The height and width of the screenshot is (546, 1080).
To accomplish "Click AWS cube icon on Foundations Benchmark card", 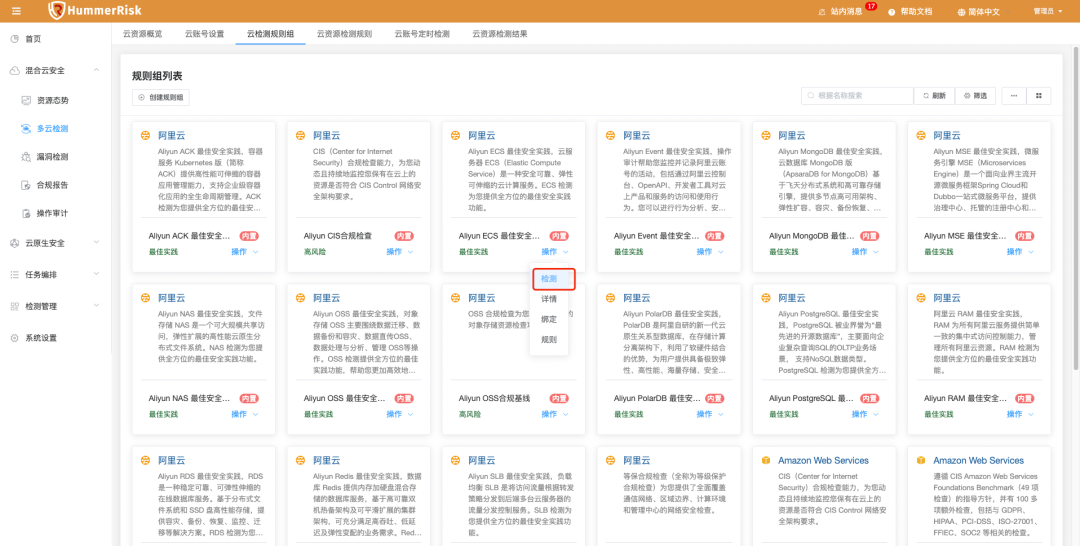I will tap(921, 461).
